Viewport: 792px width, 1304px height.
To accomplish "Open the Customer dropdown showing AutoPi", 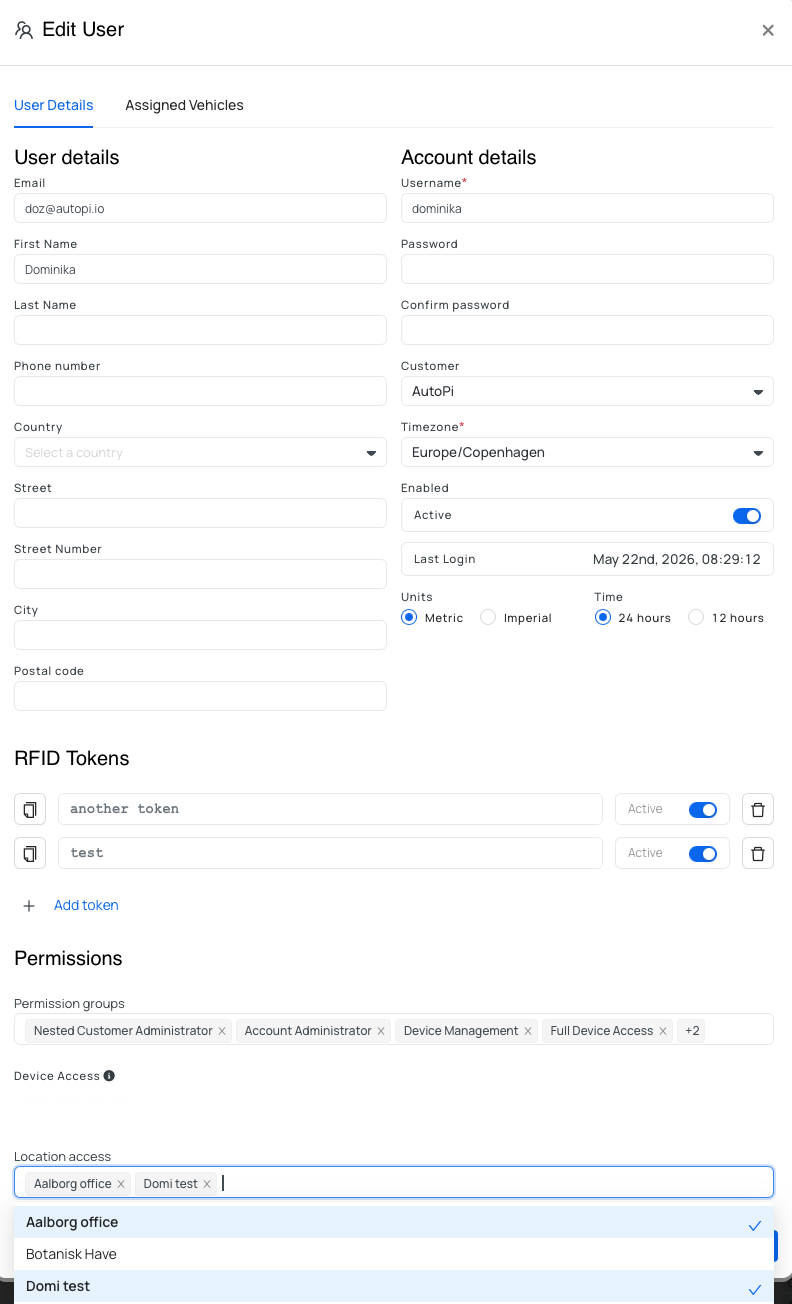I will (x=587, y=392).
